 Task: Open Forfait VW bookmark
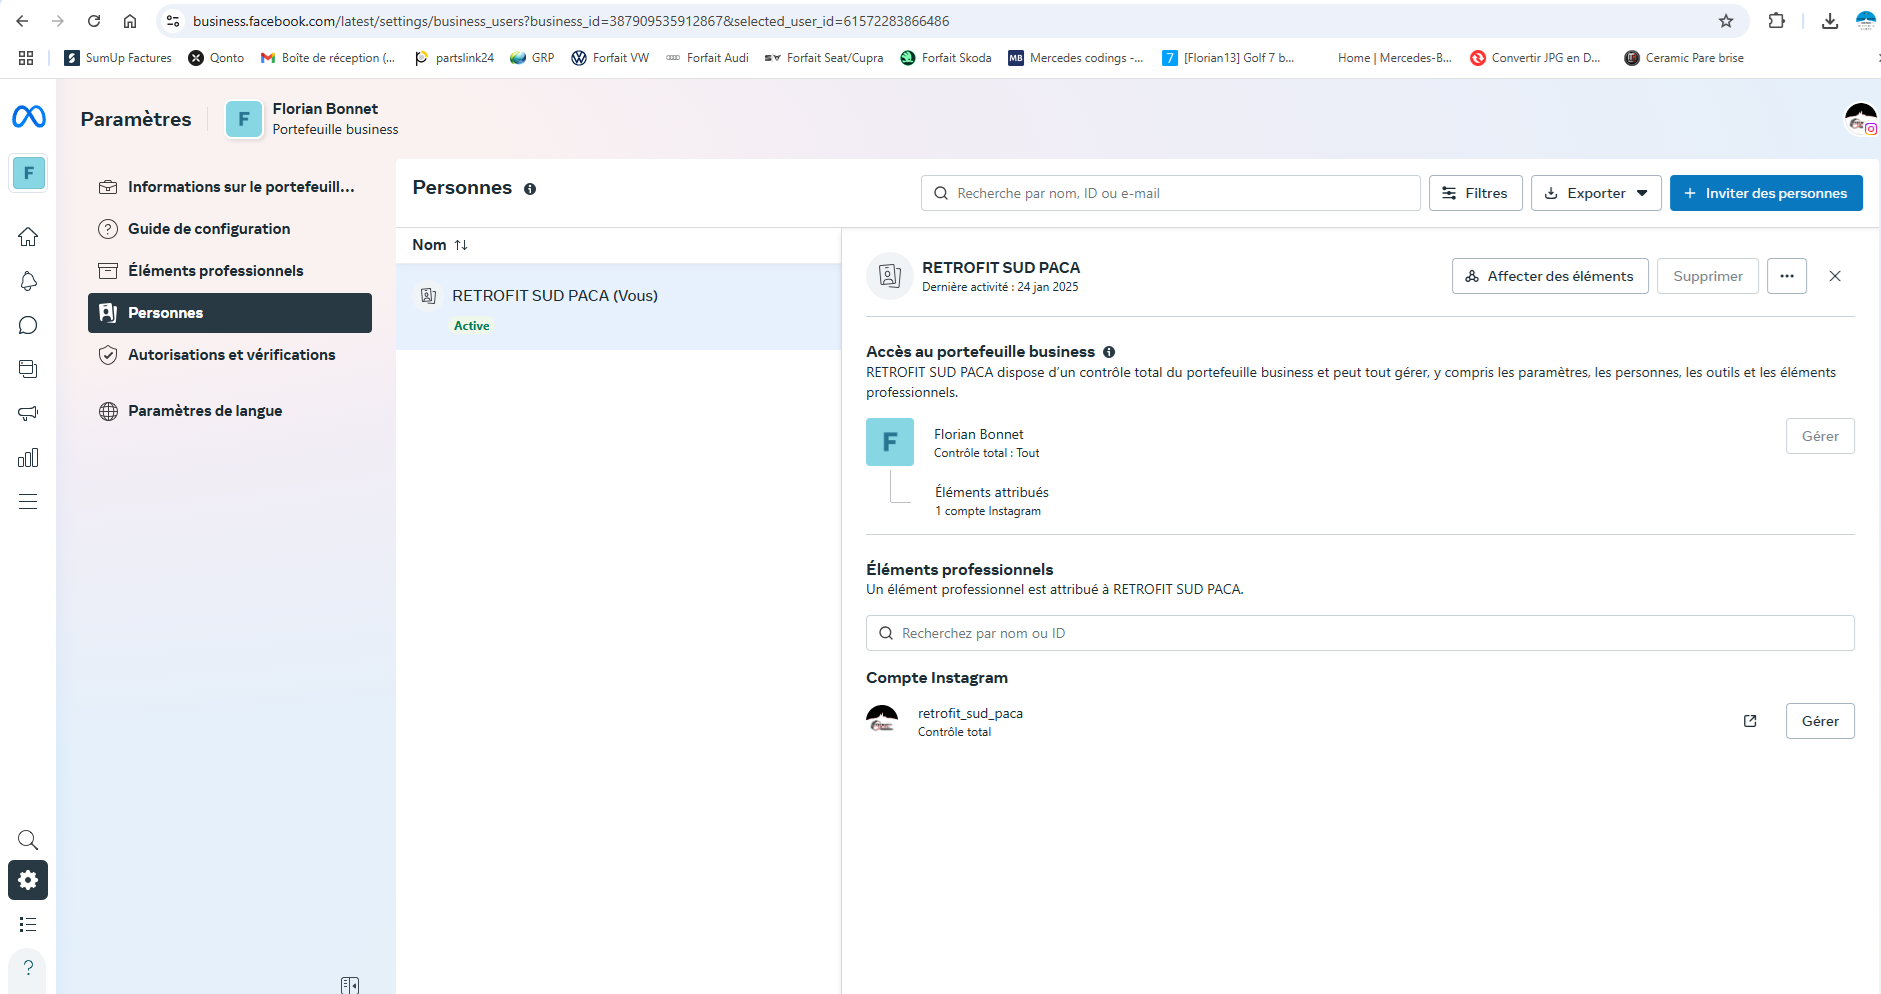tap(610, 58)
